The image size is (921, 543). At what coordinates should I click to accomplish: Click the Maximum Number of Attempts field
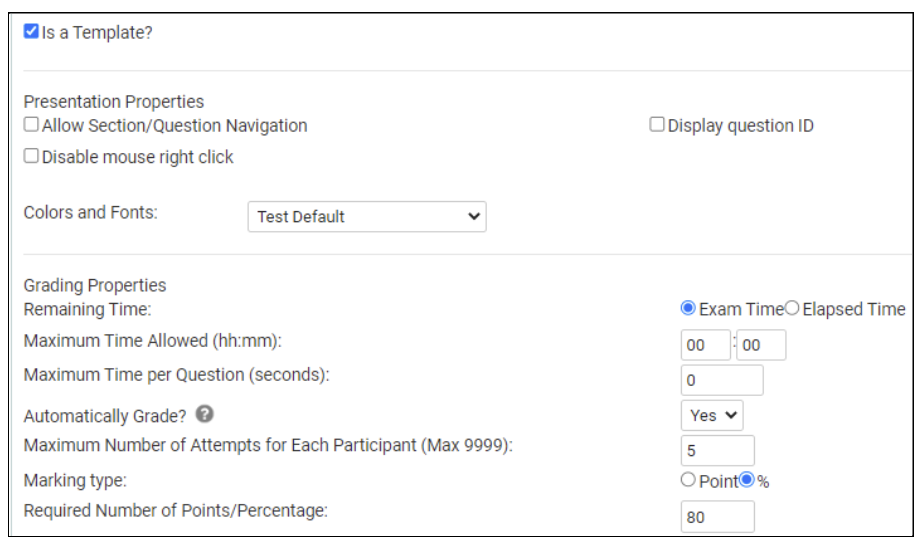coord(718,451)
